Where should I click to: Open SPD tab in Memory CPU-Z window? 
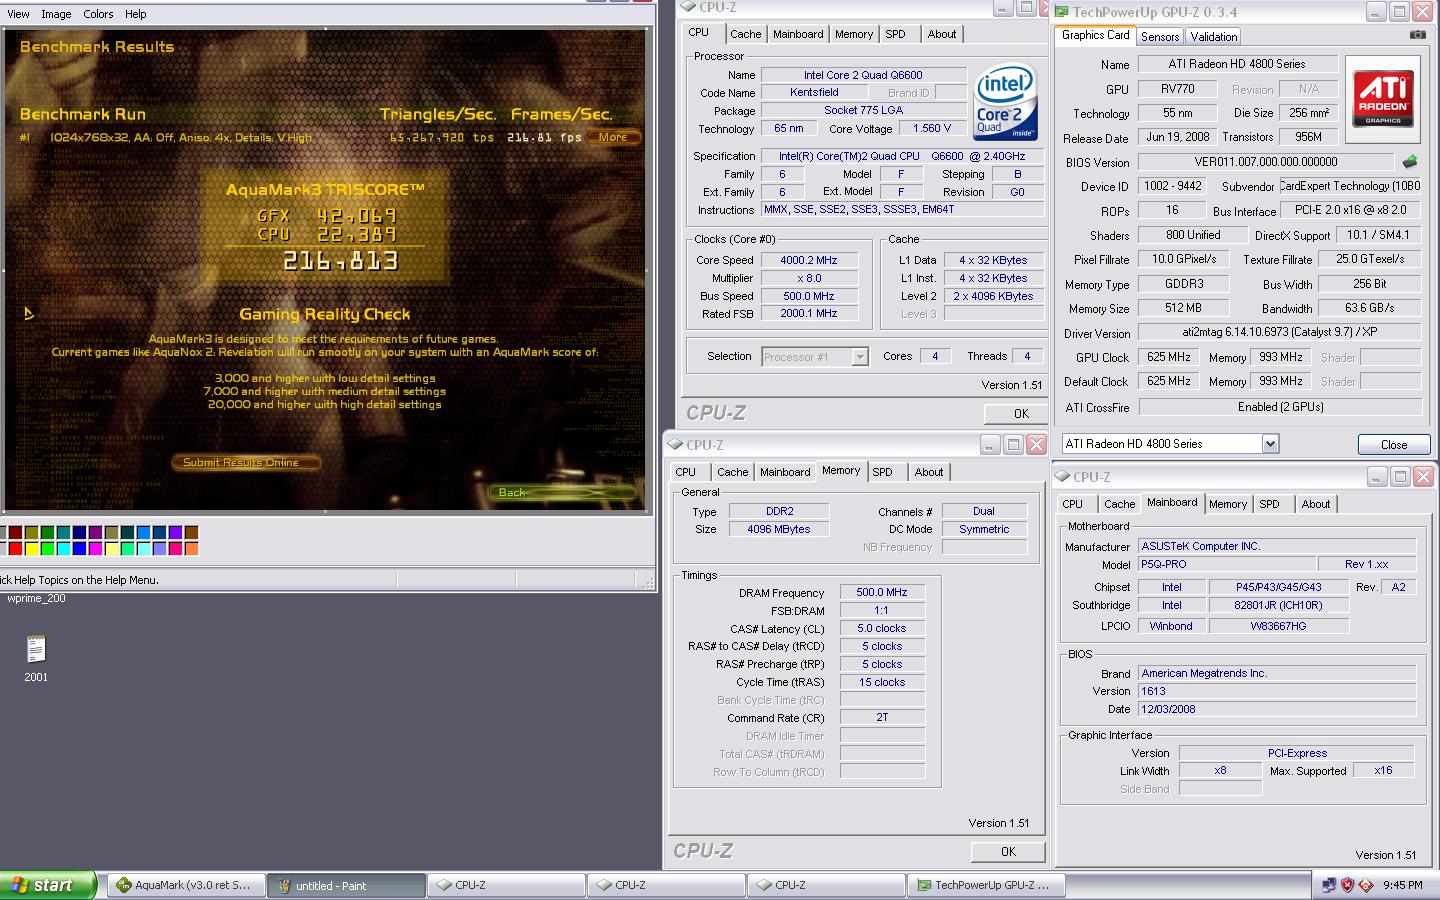coord(882,472)
